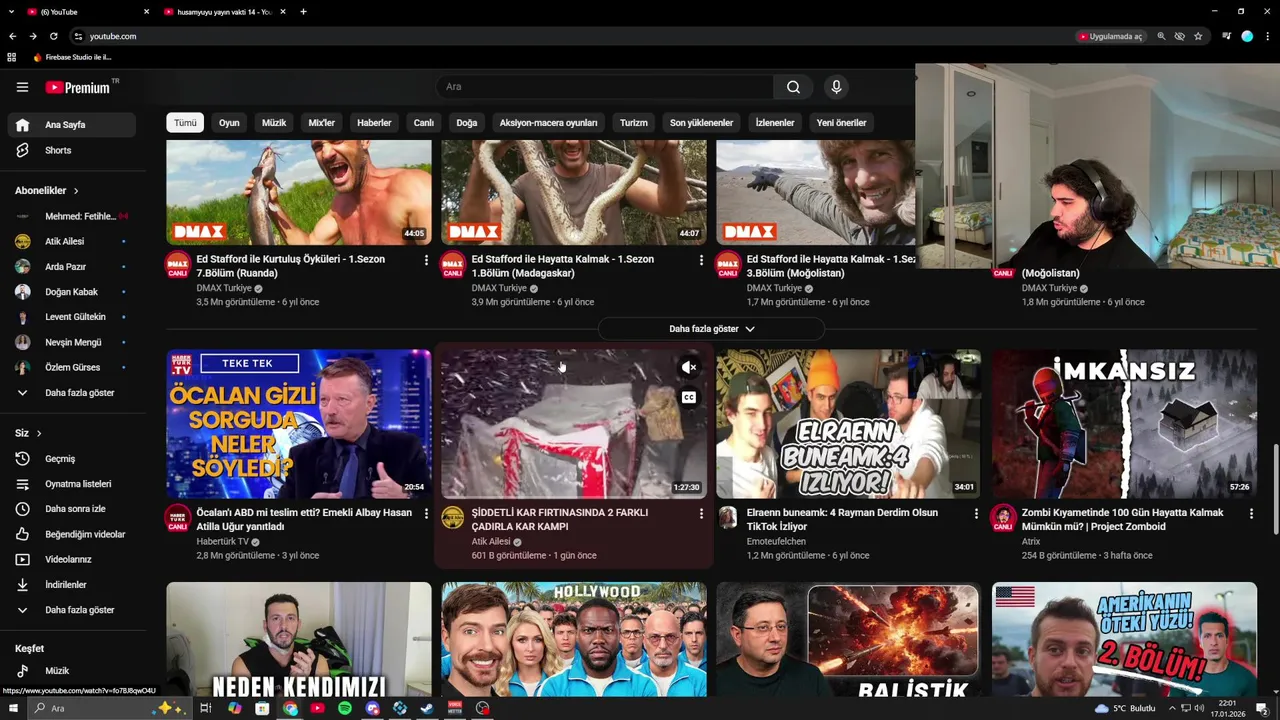Start voice search with the microphone icon

(x=836, y=87)
